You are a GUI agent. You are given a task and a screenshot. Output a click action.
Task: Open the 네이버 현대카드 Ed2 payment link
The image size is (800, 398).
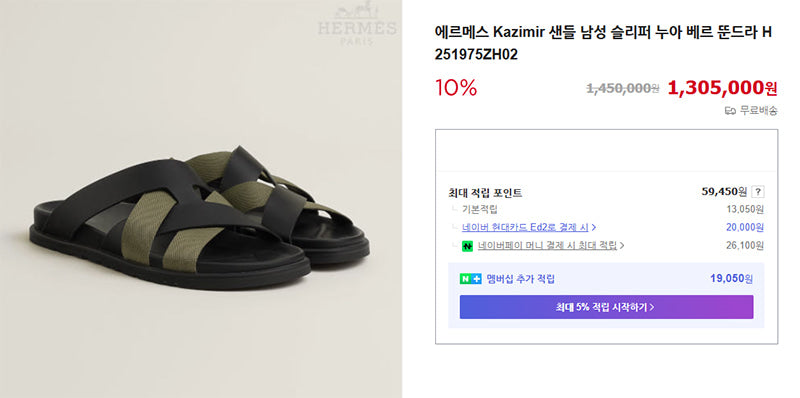[x=526, y=227]
